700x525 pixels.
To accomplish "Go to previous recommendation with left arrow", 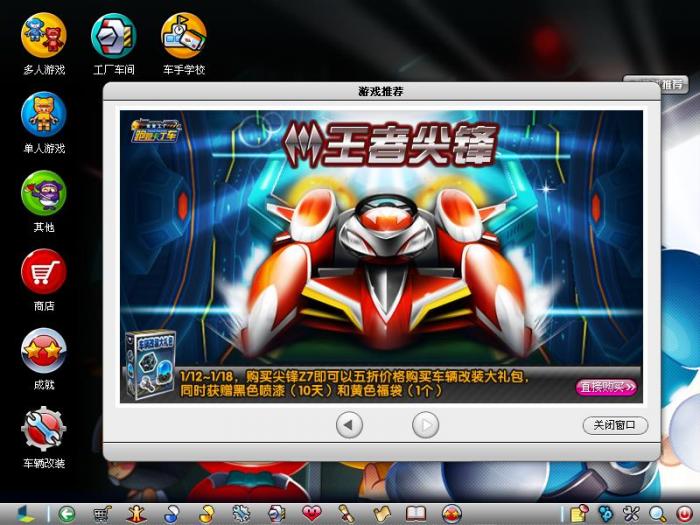I will click(x=349, y=425).
